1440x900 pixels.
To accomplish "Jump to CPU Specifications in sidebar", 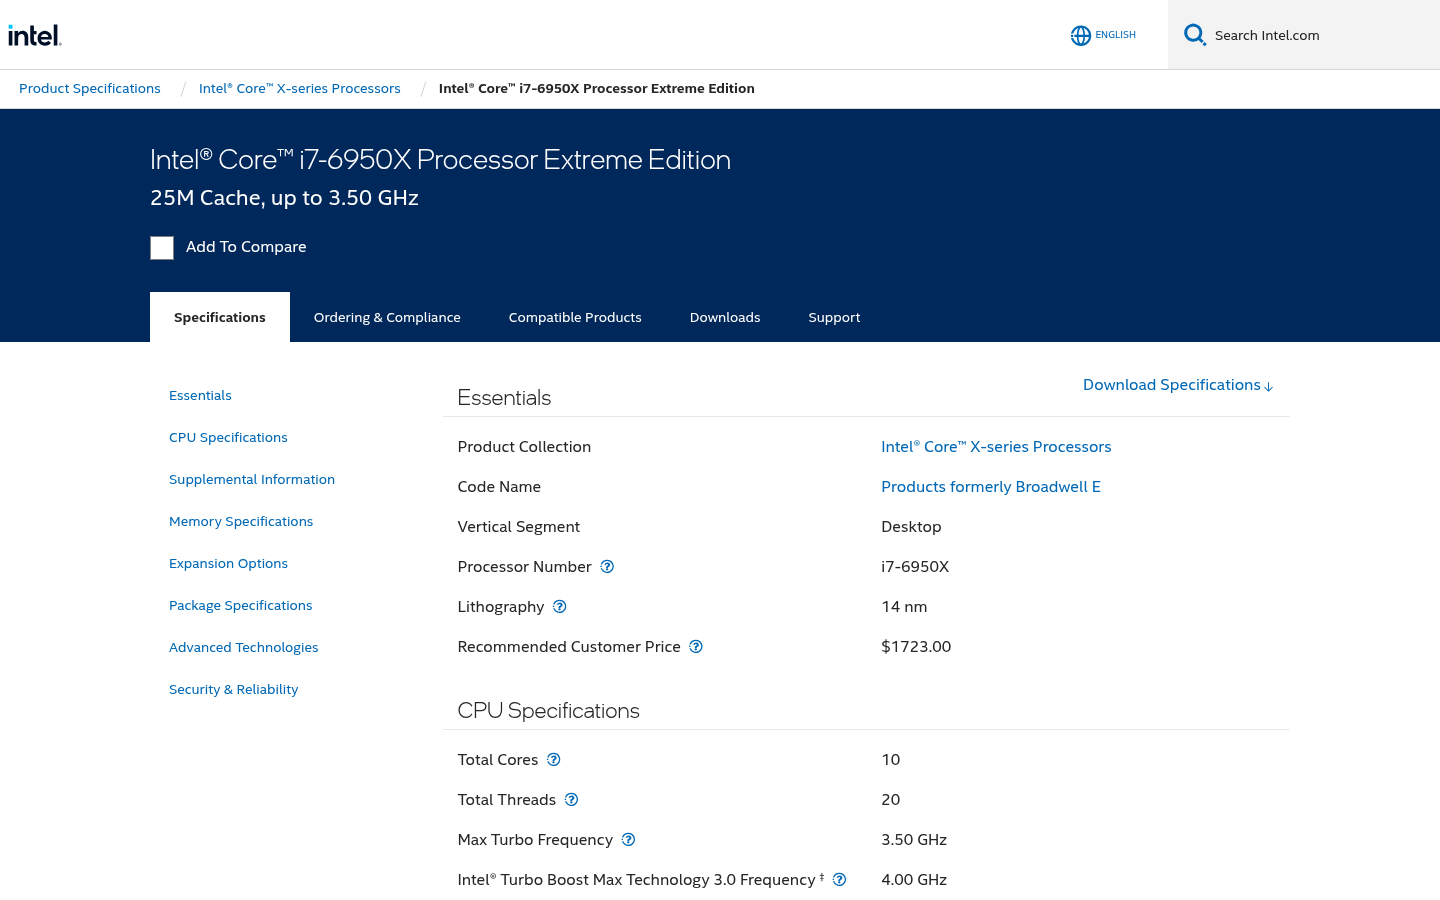I will [x=228, y=438].
